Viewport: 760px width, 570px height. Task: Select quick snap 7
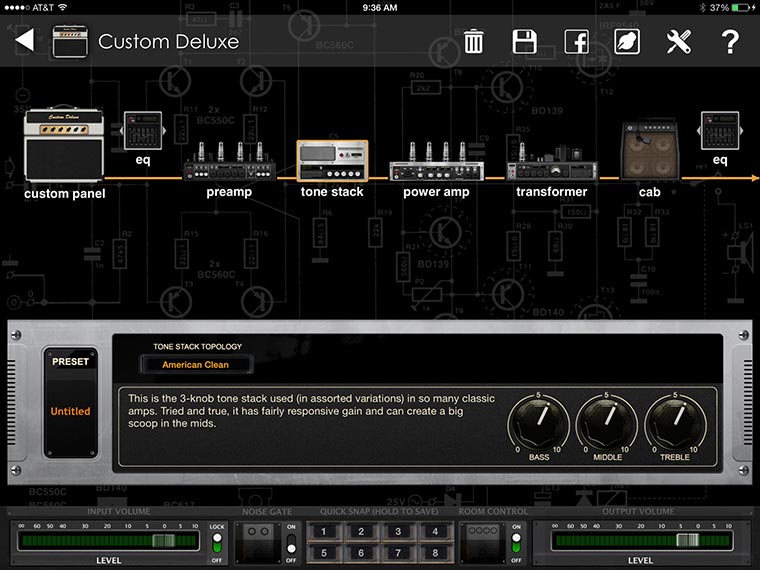(x=398, y=553)
